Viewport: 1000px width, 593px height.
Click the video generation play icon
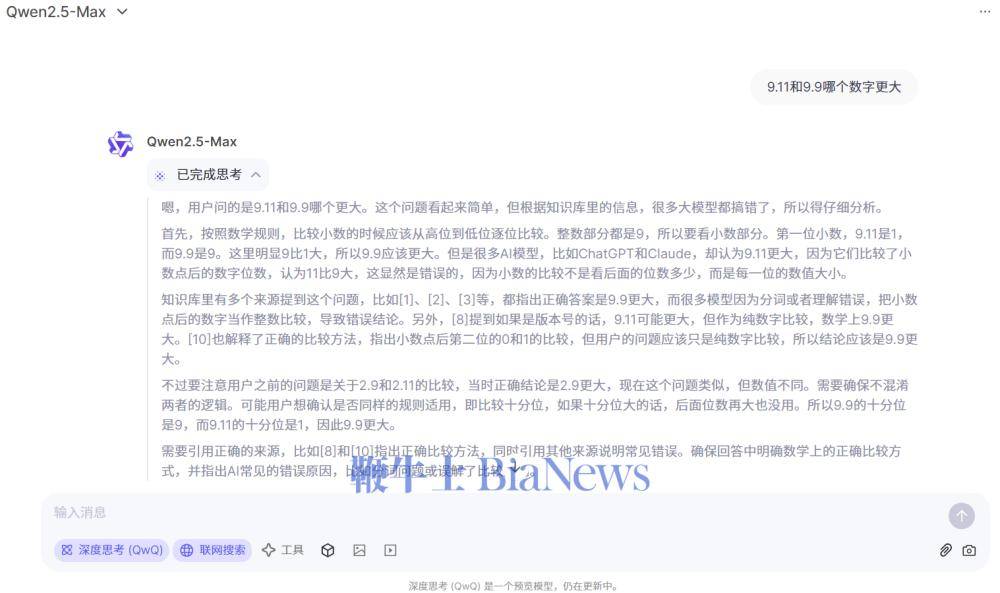pyautogui.click(x=390, y=550)
